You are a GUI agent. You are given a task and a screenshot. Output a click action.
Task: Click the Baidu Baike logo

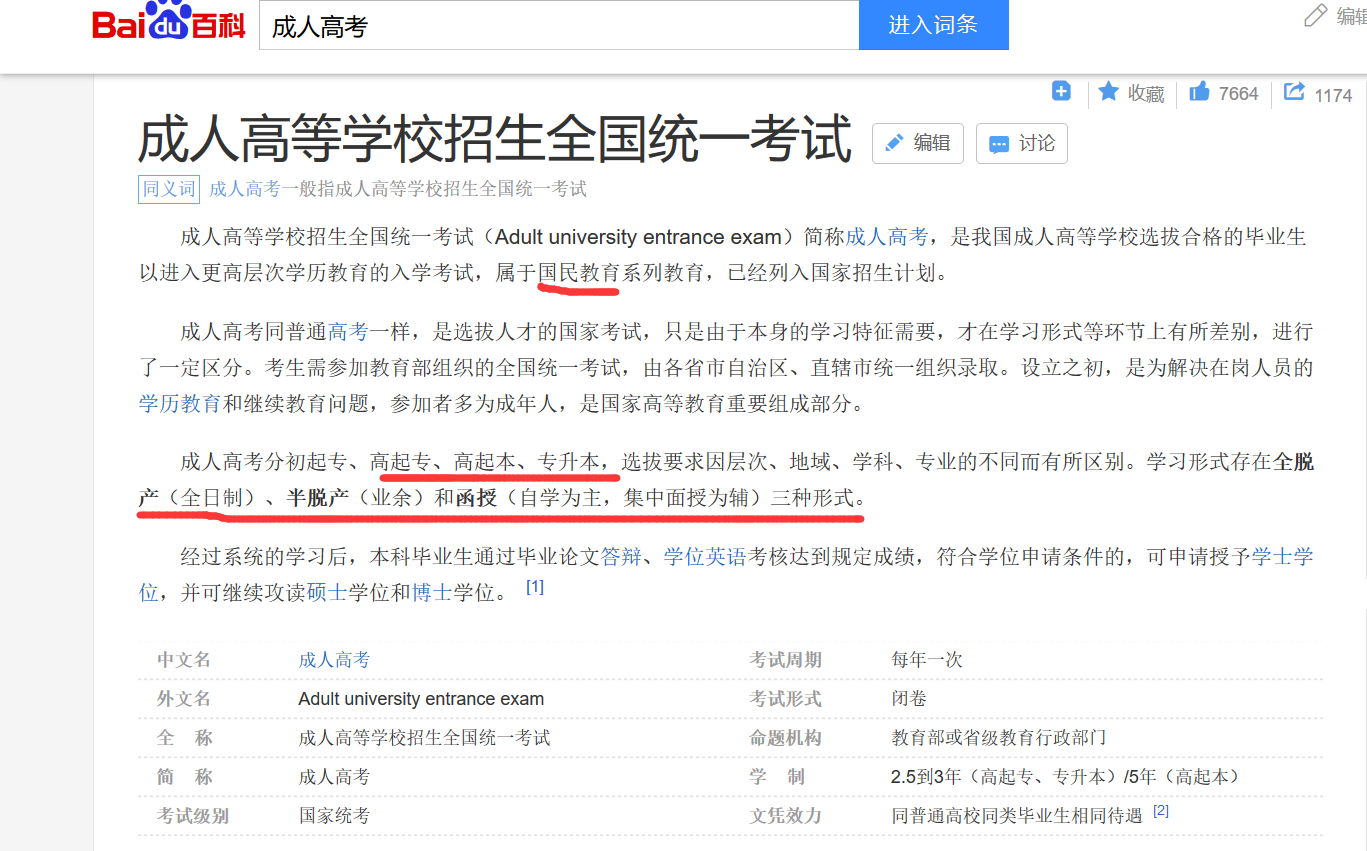pyautogui.click(x=169, y=22)
